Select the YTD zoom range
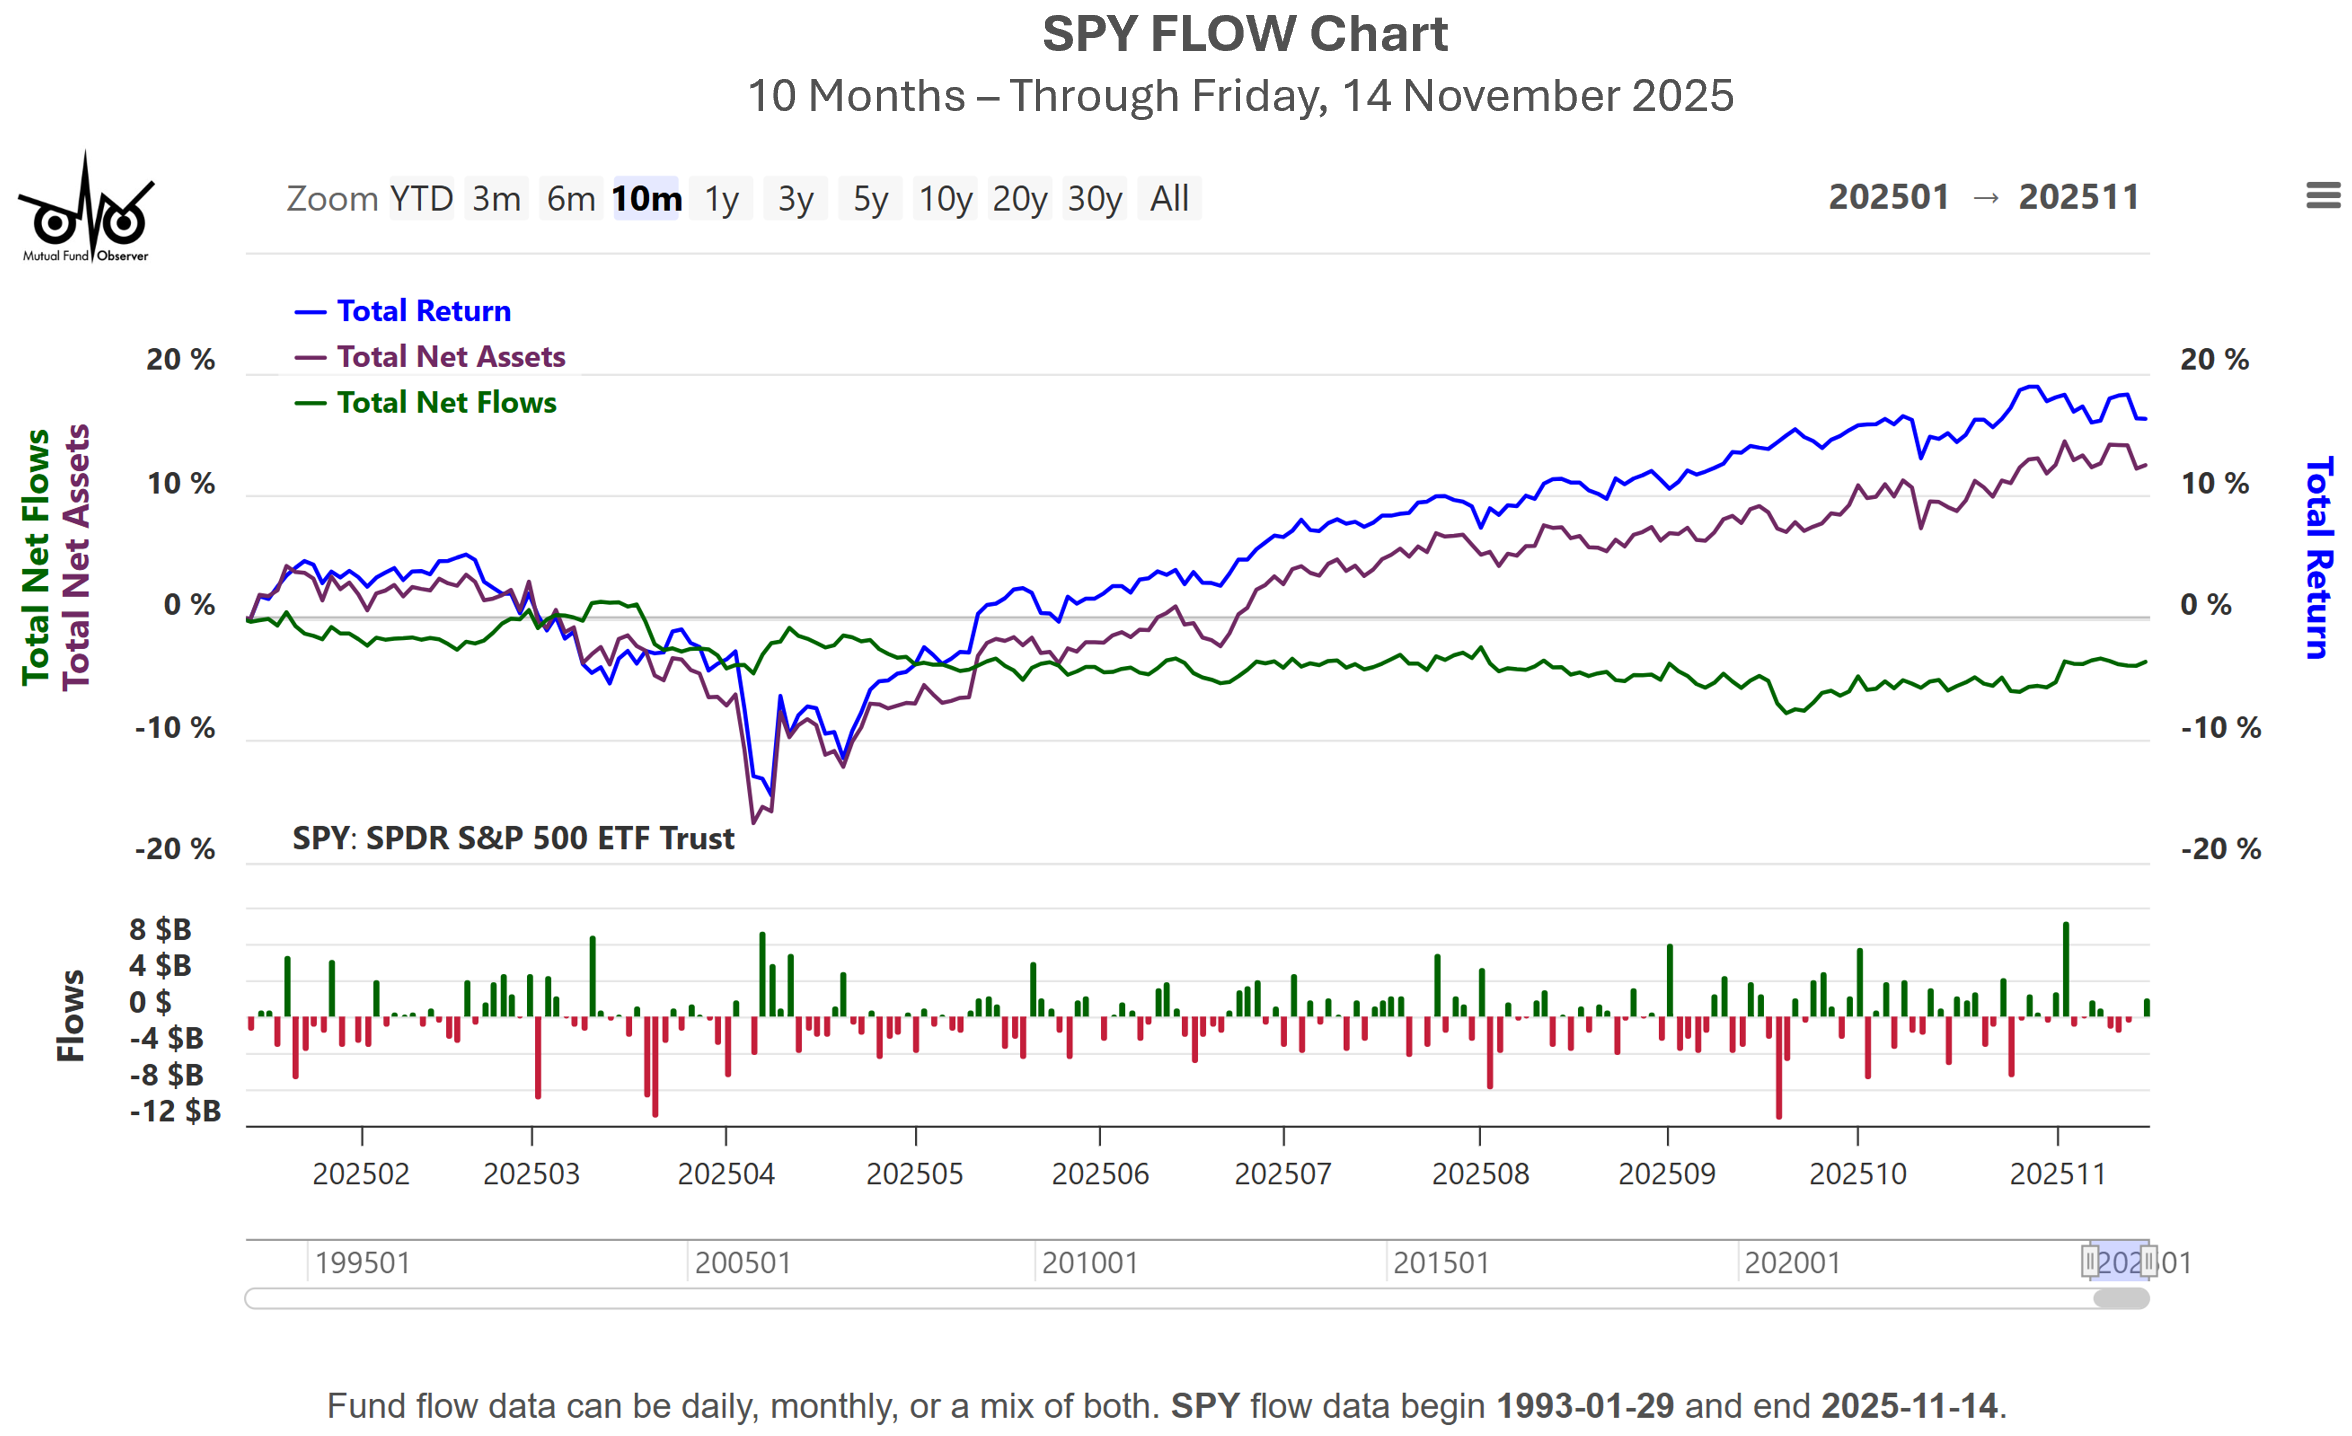 point(421,199)
